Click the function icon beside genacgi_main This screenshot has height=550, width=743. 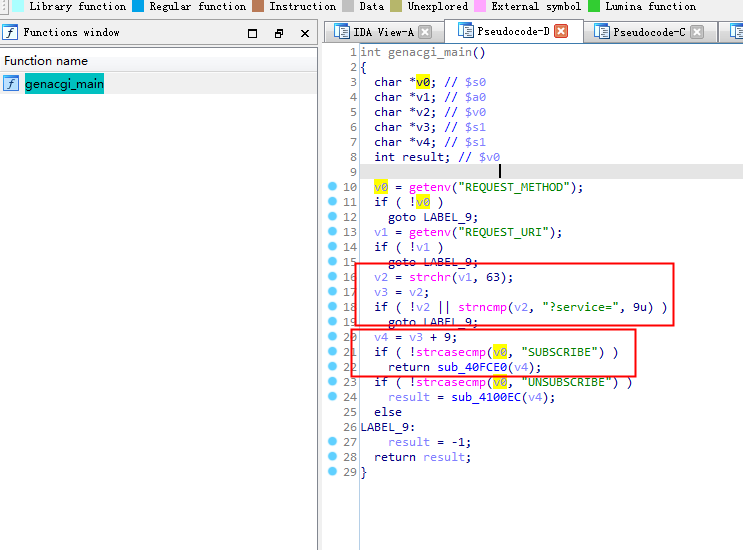pos(11,84)
